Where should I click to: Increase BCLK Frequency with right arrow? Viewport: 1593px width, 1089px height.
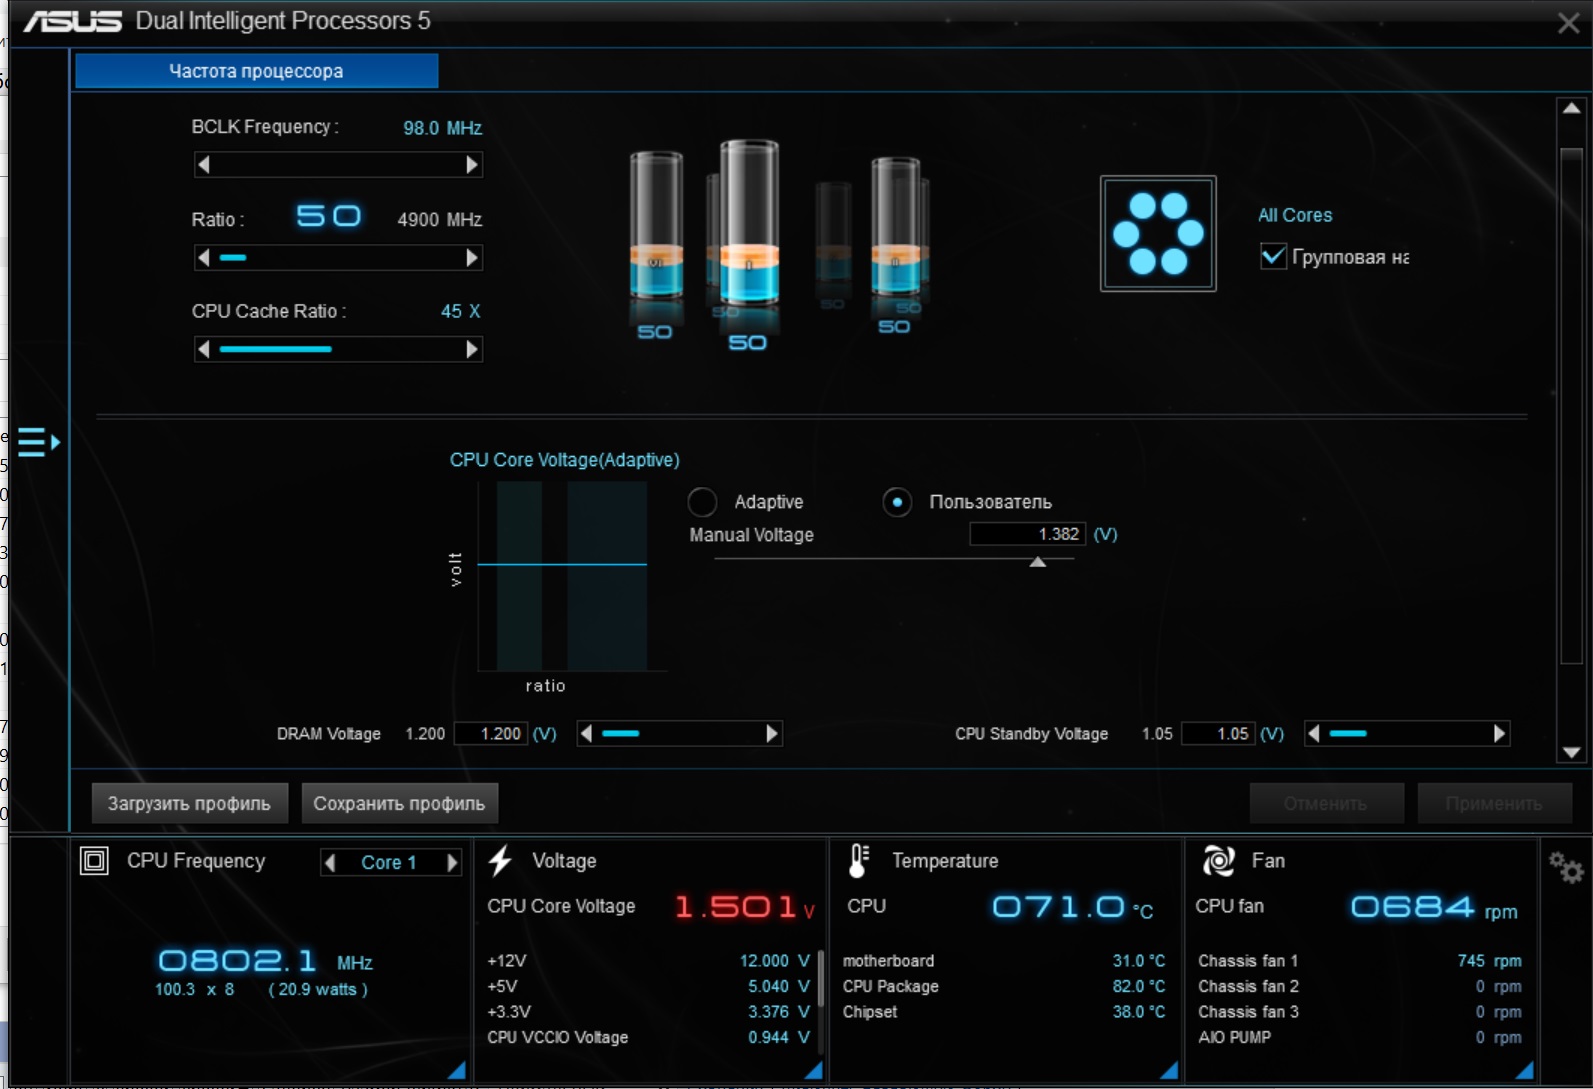tap(472, 165)
